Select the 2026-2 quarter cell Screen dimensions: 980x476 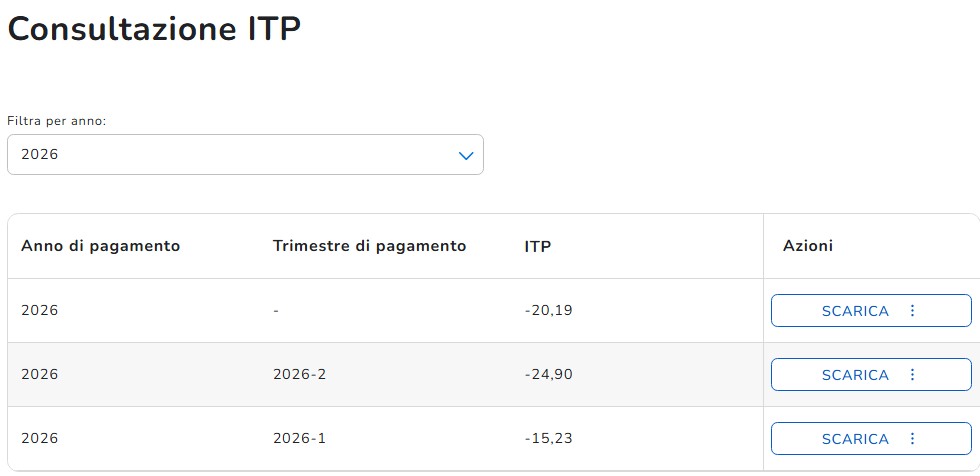pyautogui.click(x=299, y=374)
